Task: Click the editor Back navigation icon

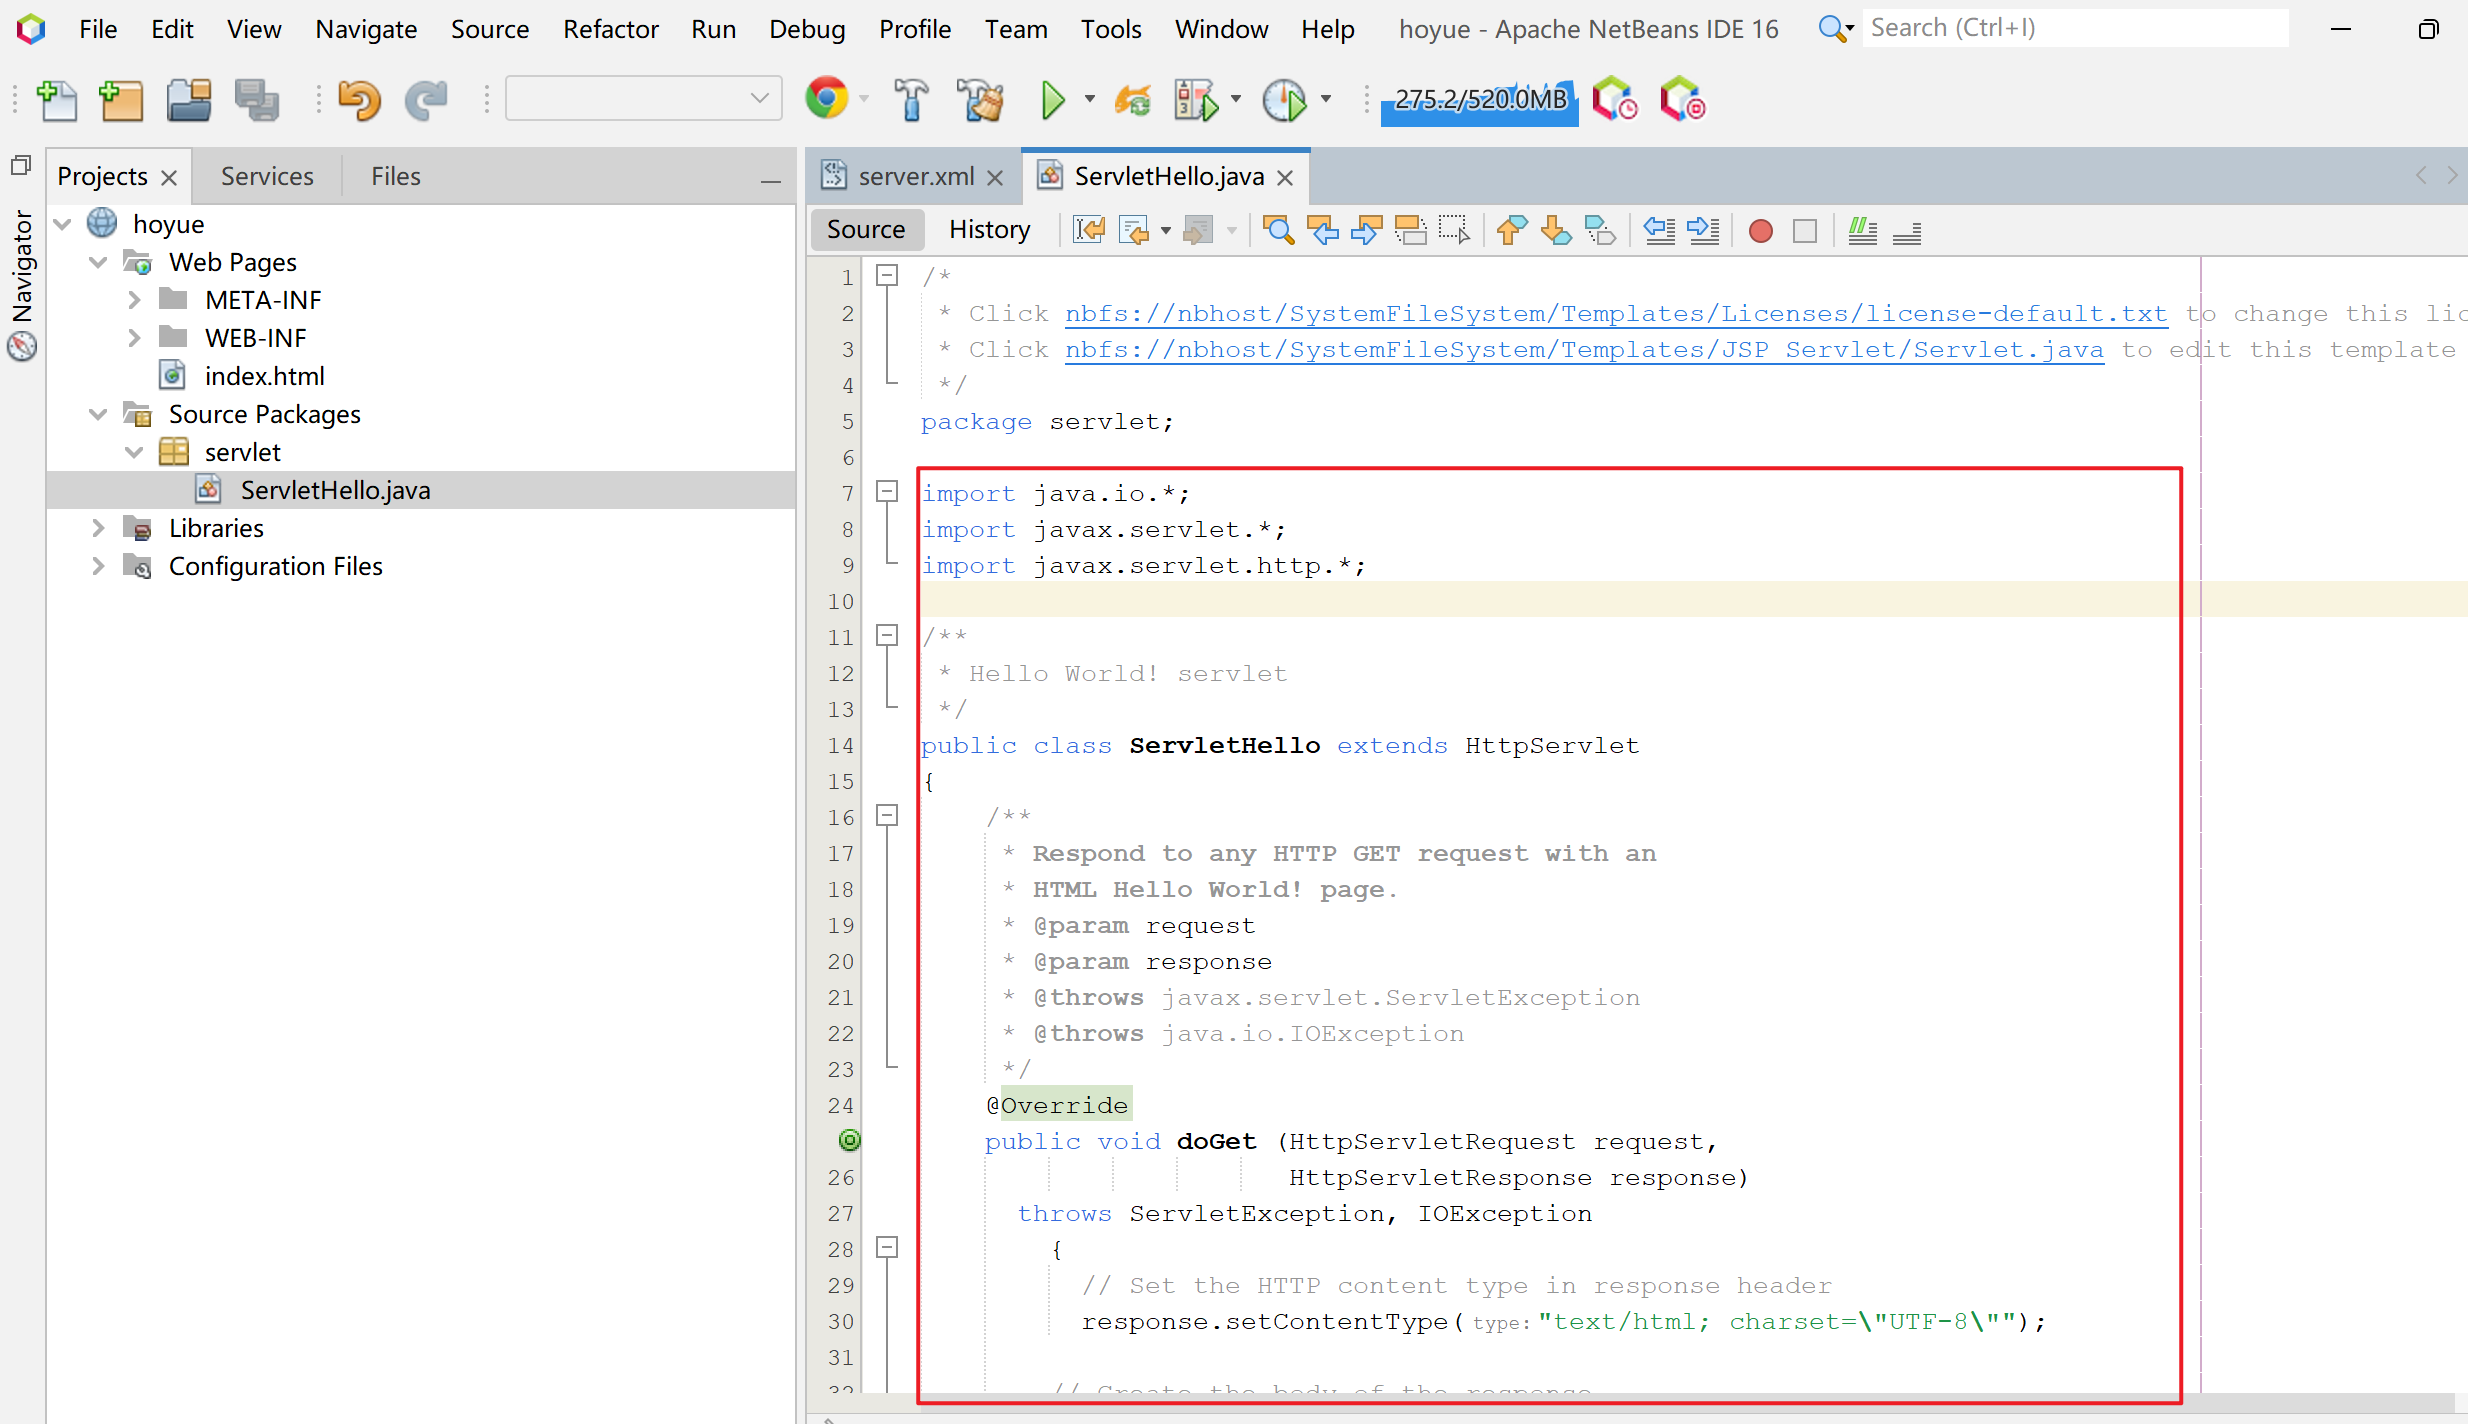Action: 1134,230
